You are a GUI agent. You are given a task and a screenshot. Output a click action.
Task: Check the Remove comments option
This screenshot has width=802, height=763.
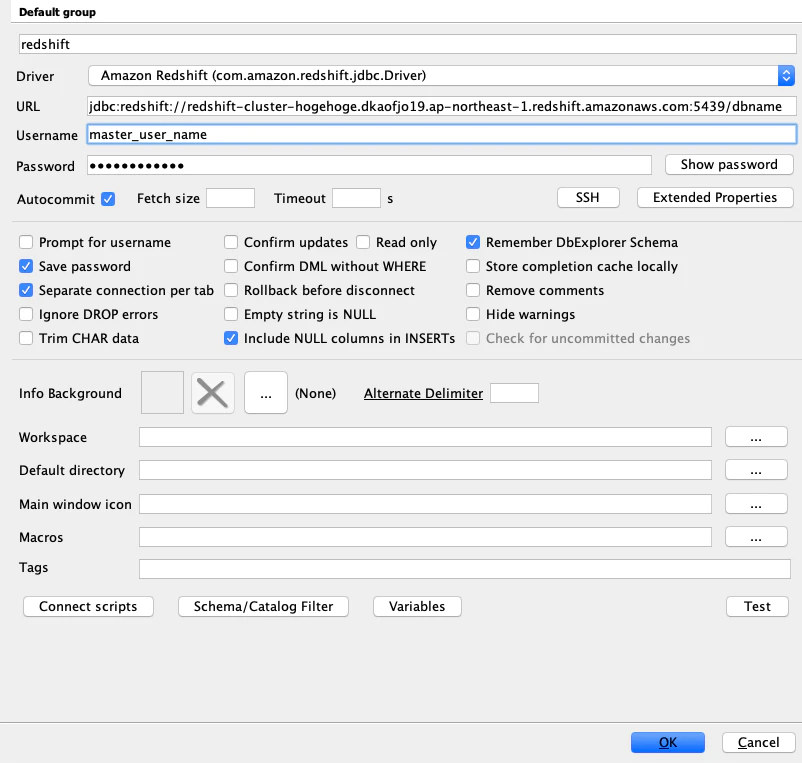pyautogui.click(x=473, y=290)
